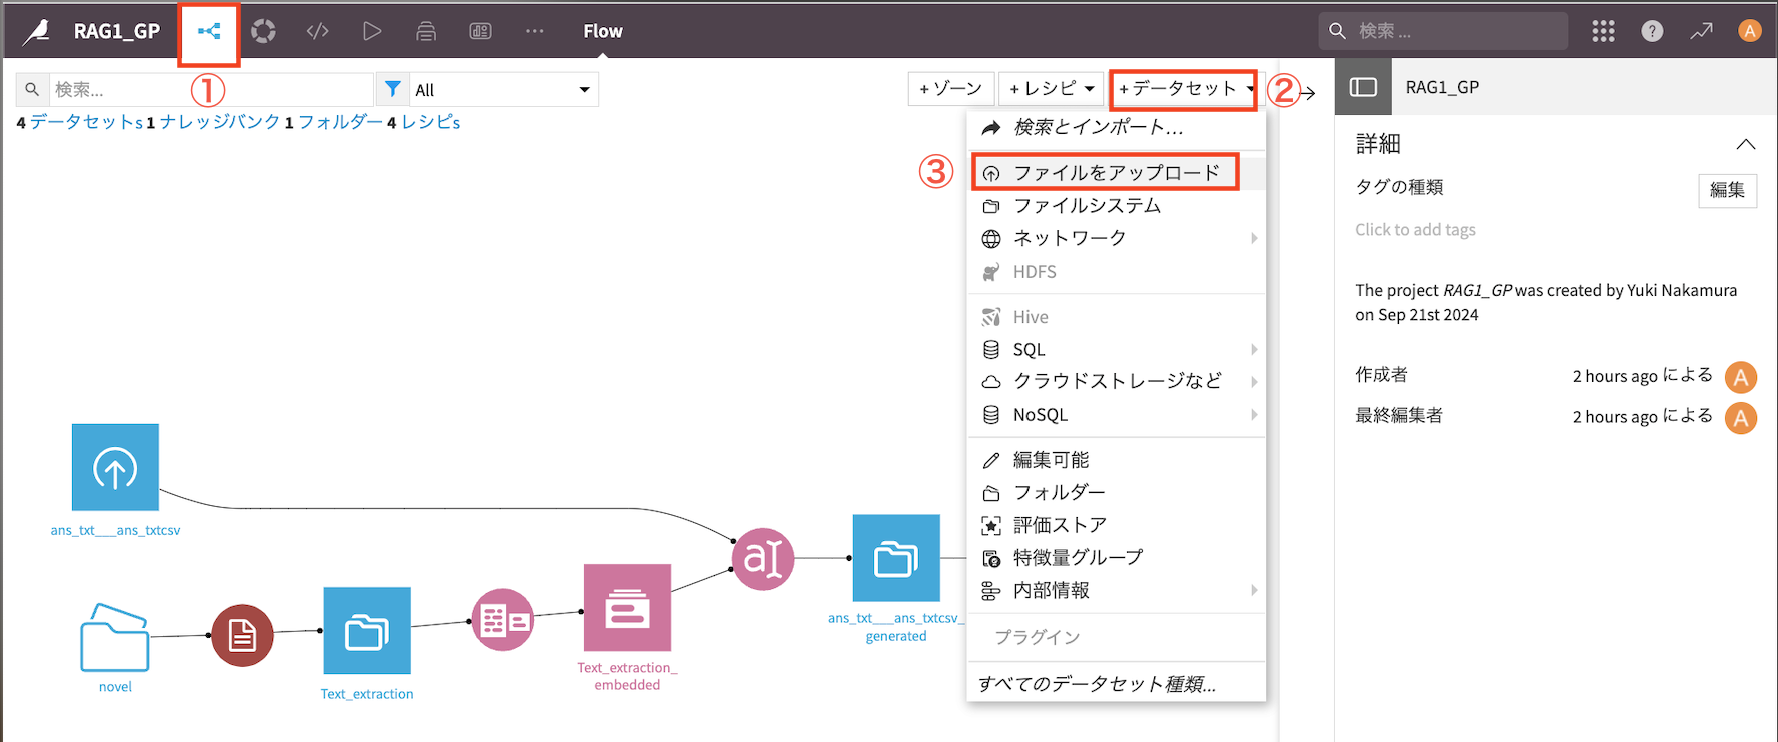The image size is (1778, 742).
Task: Open the Lab circle icon in top bar
Action: click(263, 31)
